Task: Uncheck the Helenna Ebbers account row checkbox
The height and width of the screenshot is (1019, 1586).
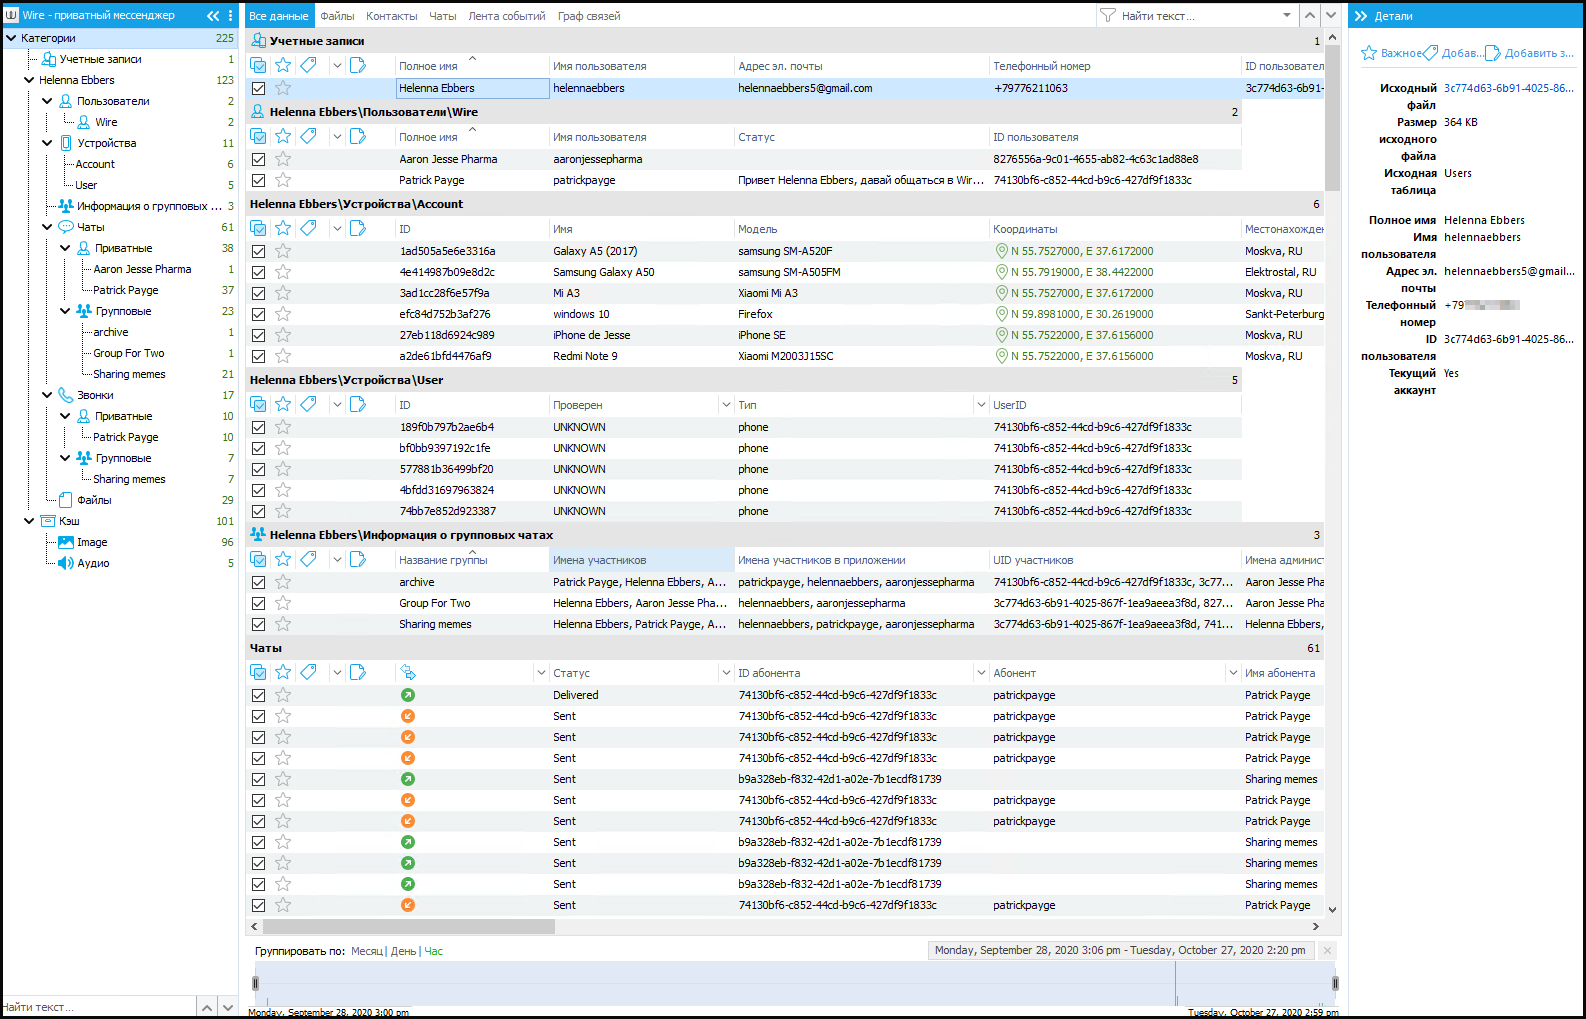Action: tap(258, 88)
